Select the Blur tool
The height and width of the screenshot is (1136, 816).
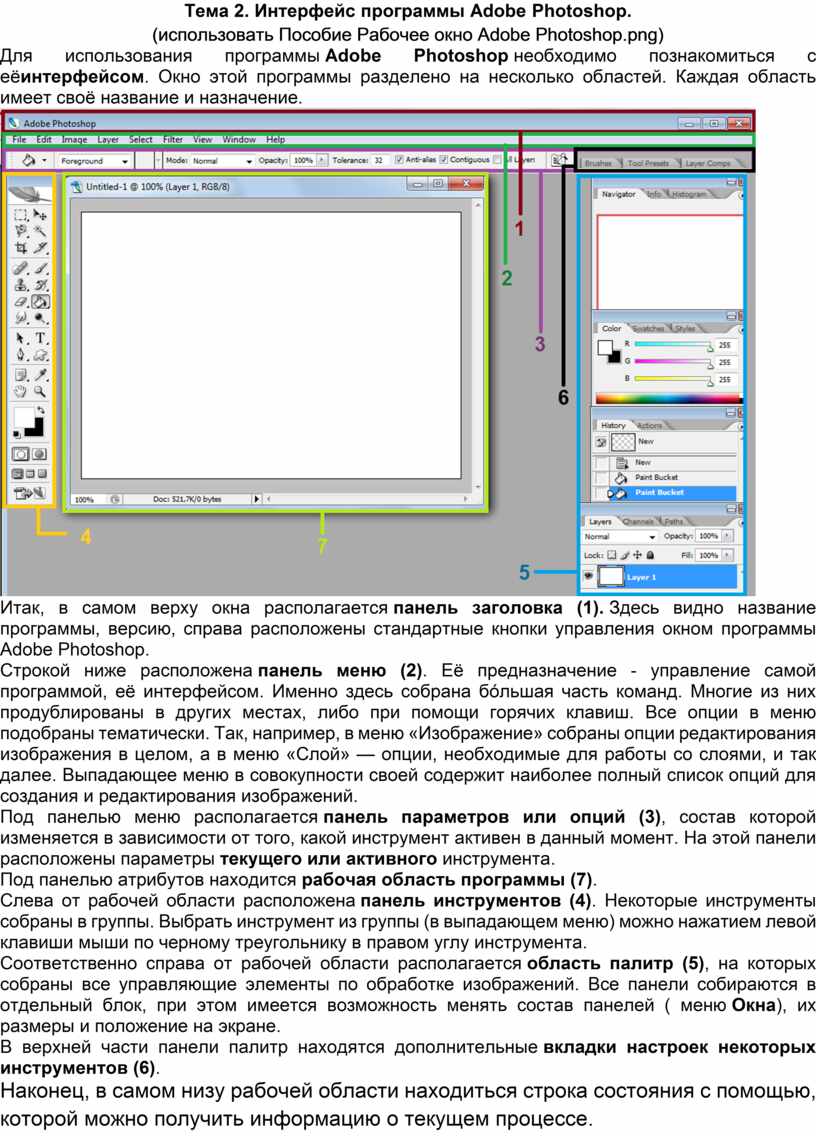[x=21, y=317]
